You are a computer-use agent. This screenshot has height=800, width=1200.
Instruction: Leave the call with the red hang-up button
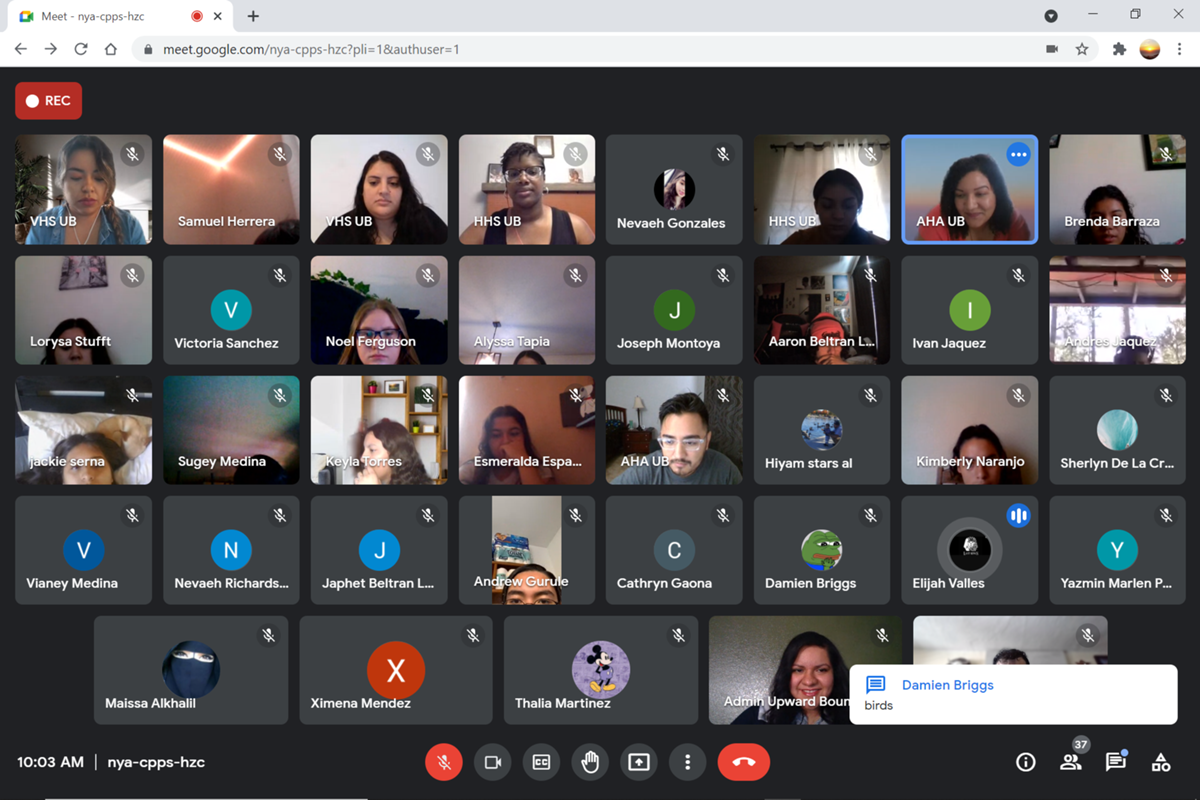(744, 762)
